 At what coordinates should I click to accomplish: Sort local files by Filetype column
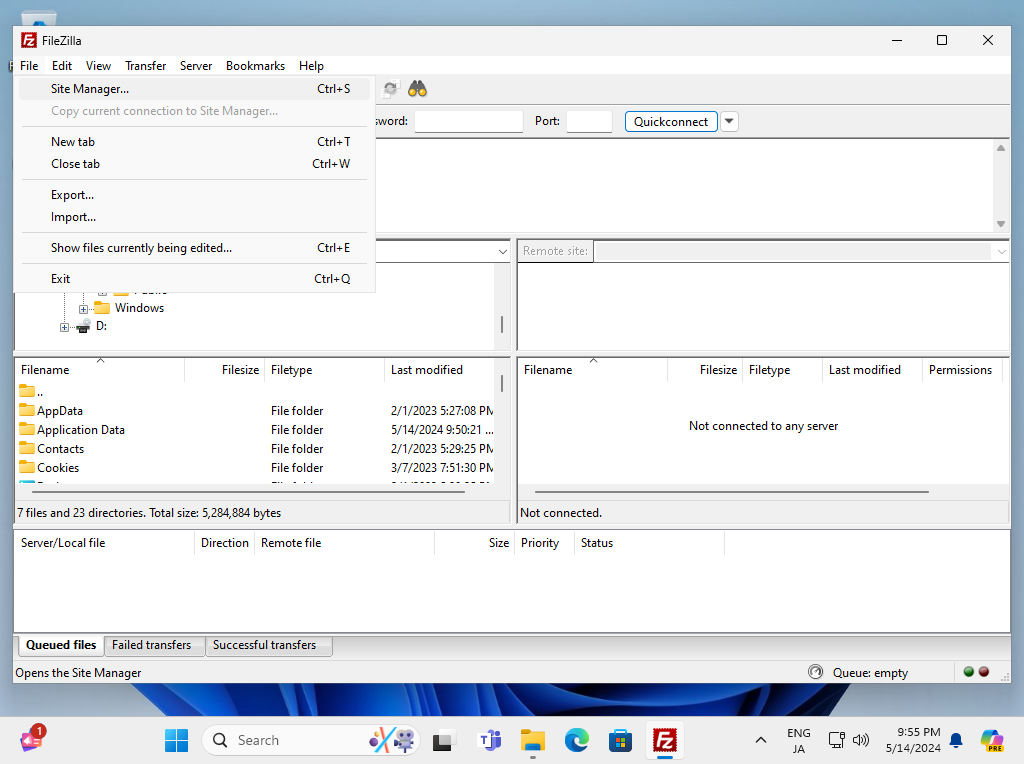(x=325, y=370)
